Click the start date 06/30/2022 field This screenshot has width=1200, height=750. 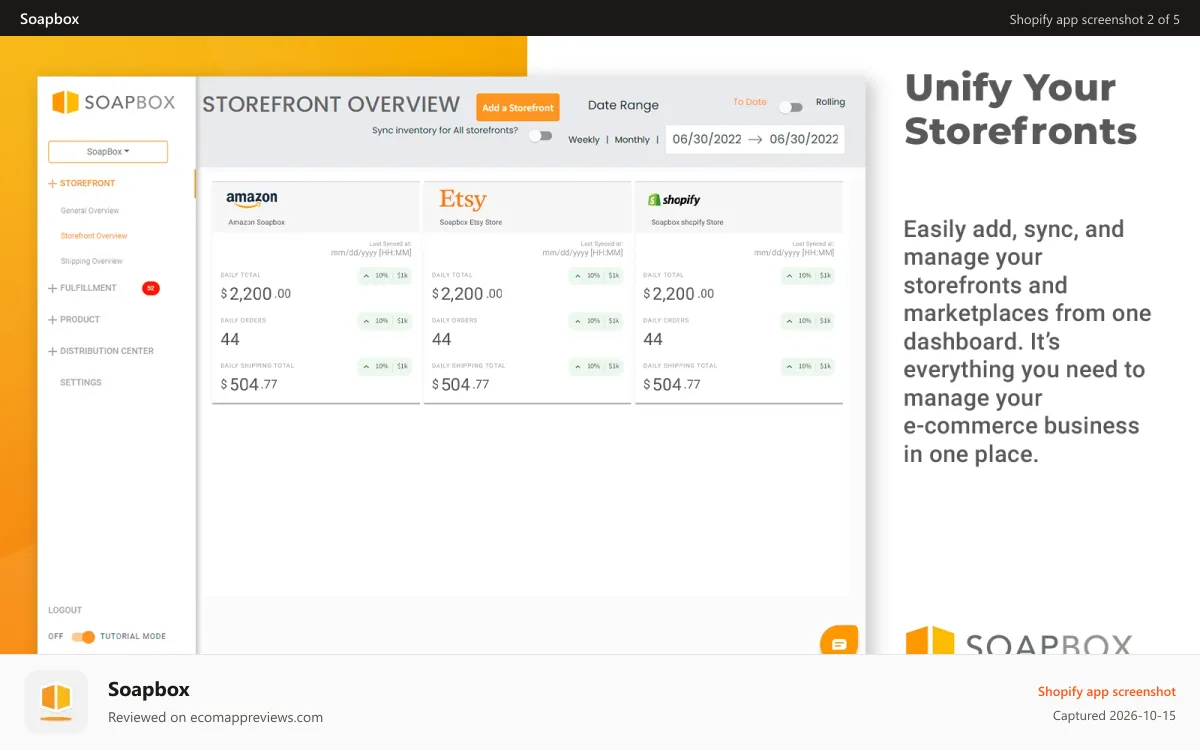[x=707, y=140]
